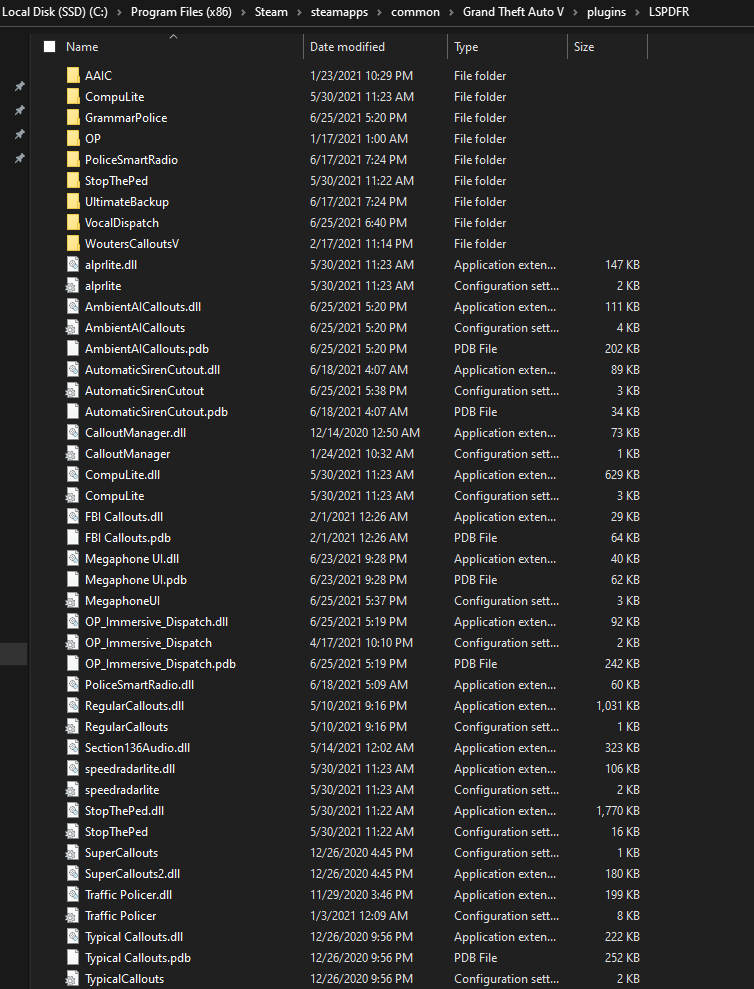This screenshot has width=754, height=989.
Task: Select the AutomaticSirenCutout.dll file icon
Action: (x=73, y=370)
